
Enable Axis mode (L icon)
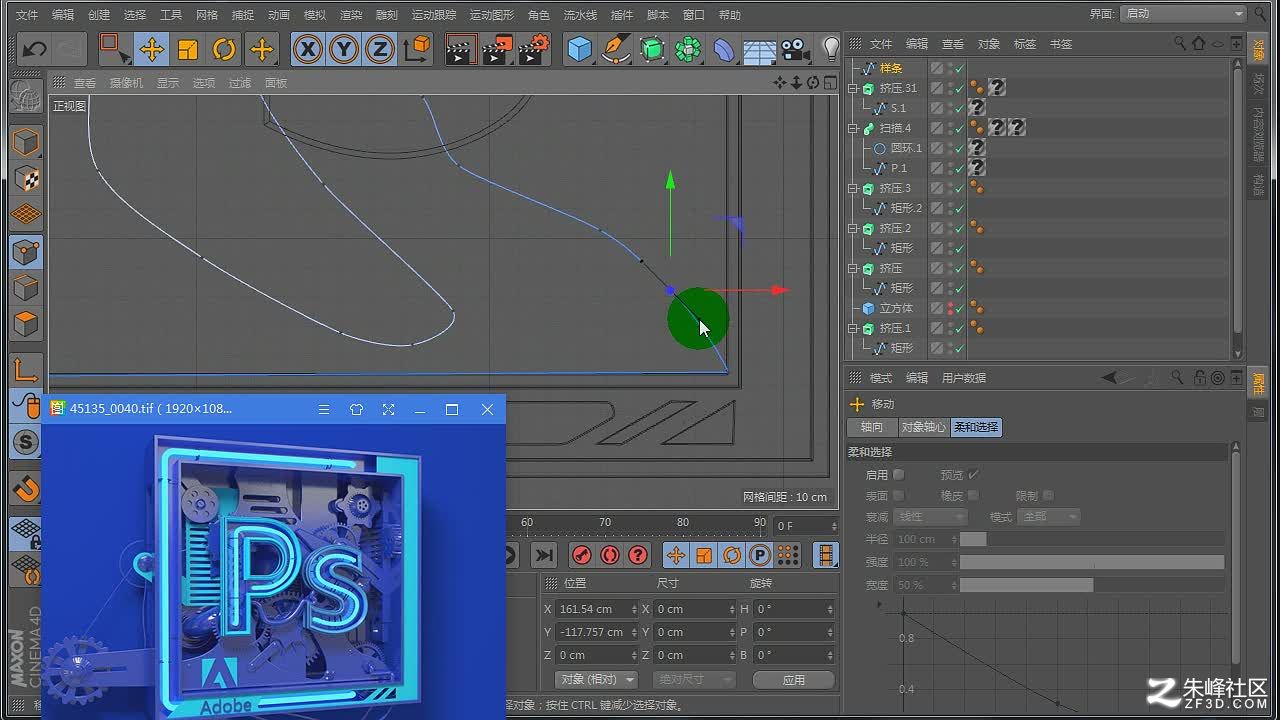click(26, 370)
